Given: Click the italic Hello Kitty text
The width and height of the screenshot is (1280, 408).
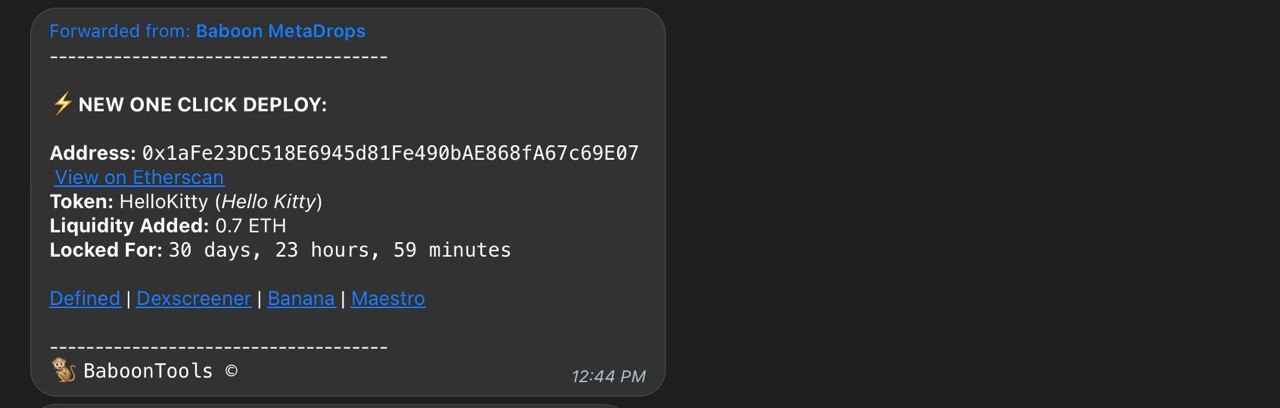Looking at the screenshot, I should point(268,202).
